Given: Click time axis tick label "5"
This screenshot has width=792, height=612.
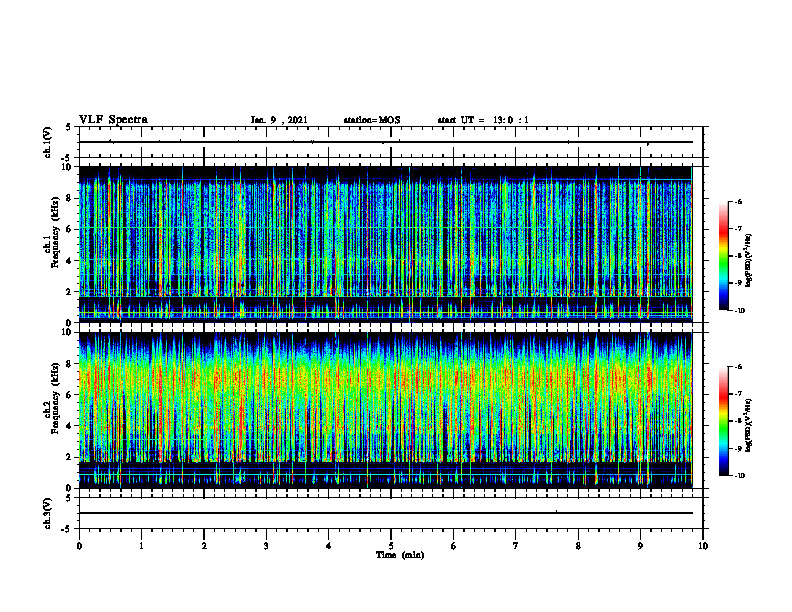Looking at the screenshot, I should coord(391,546).
